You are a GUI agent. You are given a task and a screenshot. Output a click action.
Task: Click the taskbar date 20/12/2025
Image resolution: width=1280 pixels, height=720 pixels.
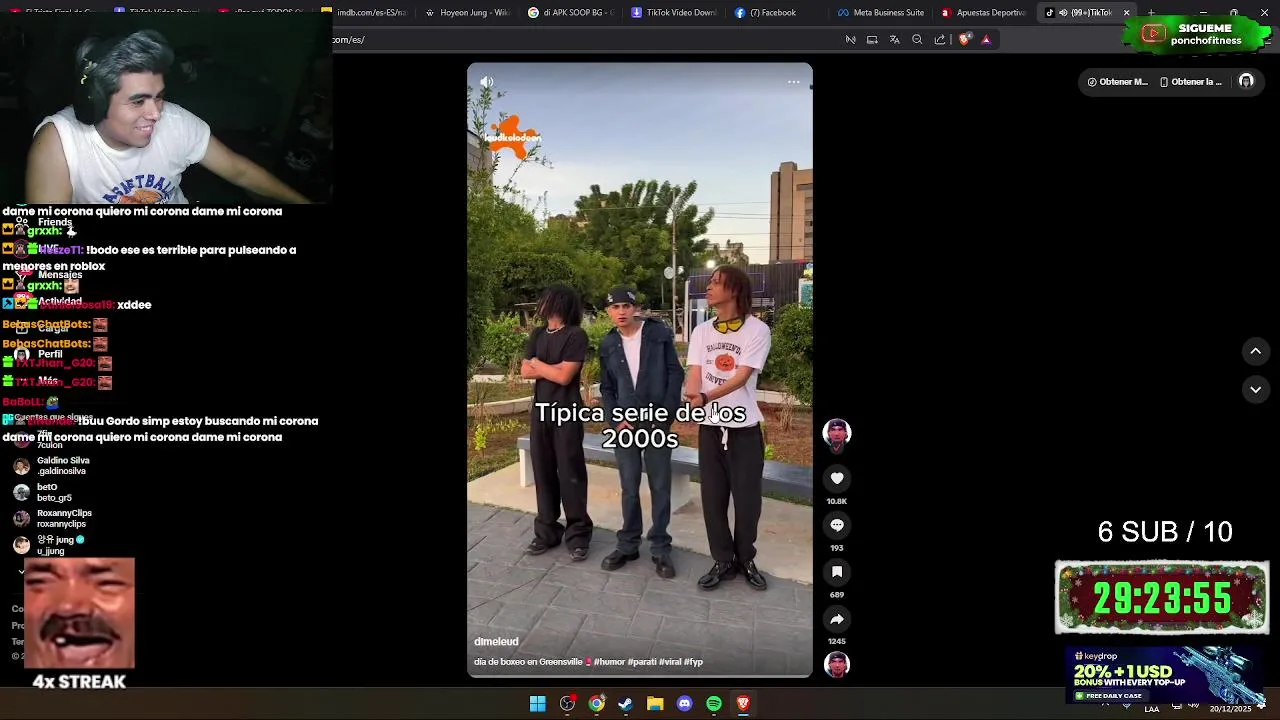pyautogui.click(x=1230, y=709)
